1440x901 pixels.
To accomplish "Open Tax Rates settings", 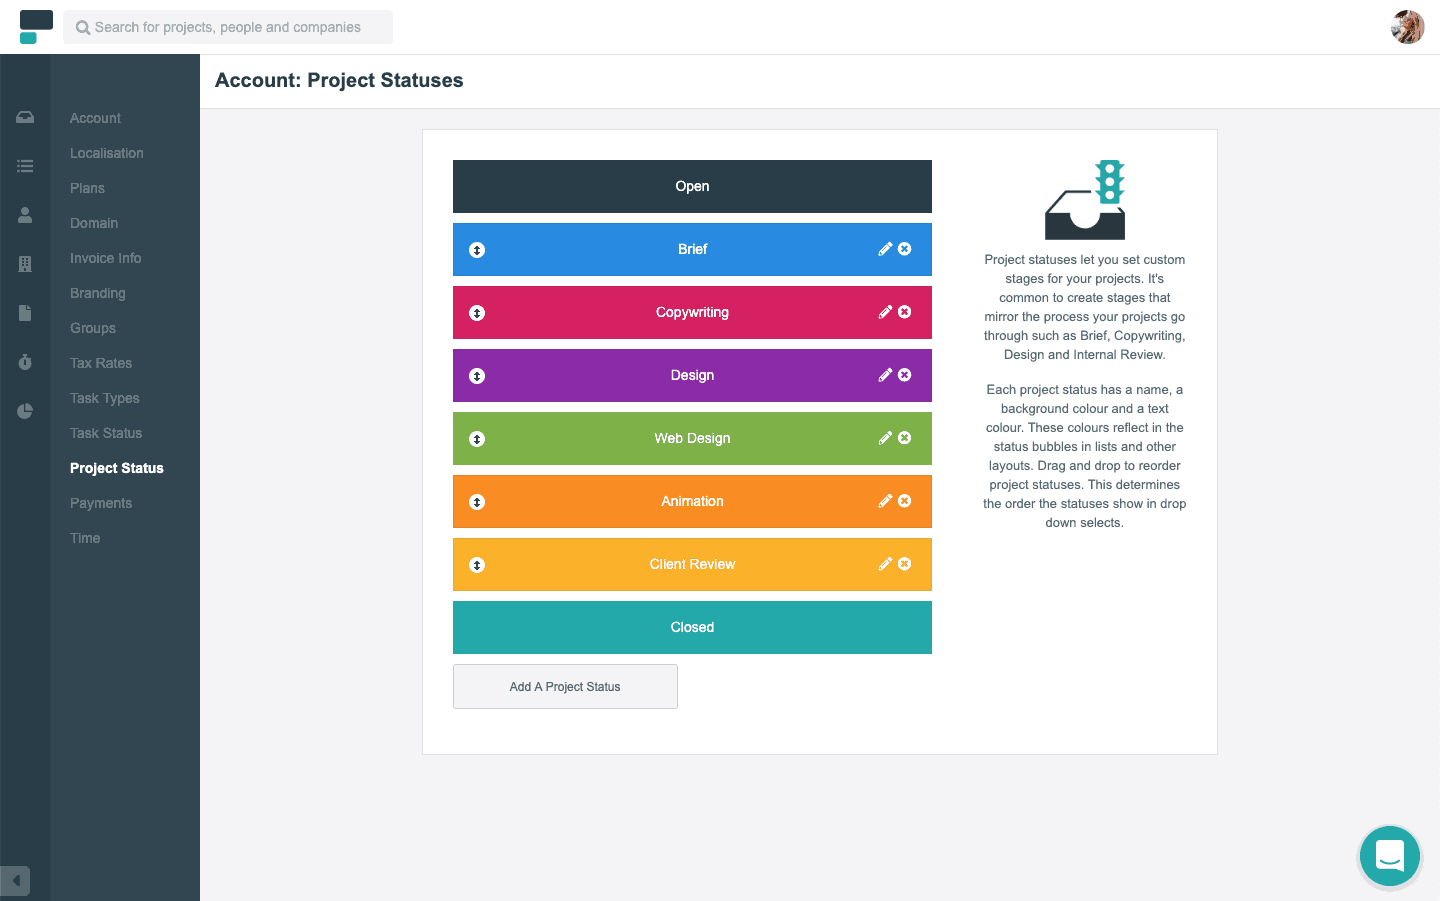I will point(101,363).
